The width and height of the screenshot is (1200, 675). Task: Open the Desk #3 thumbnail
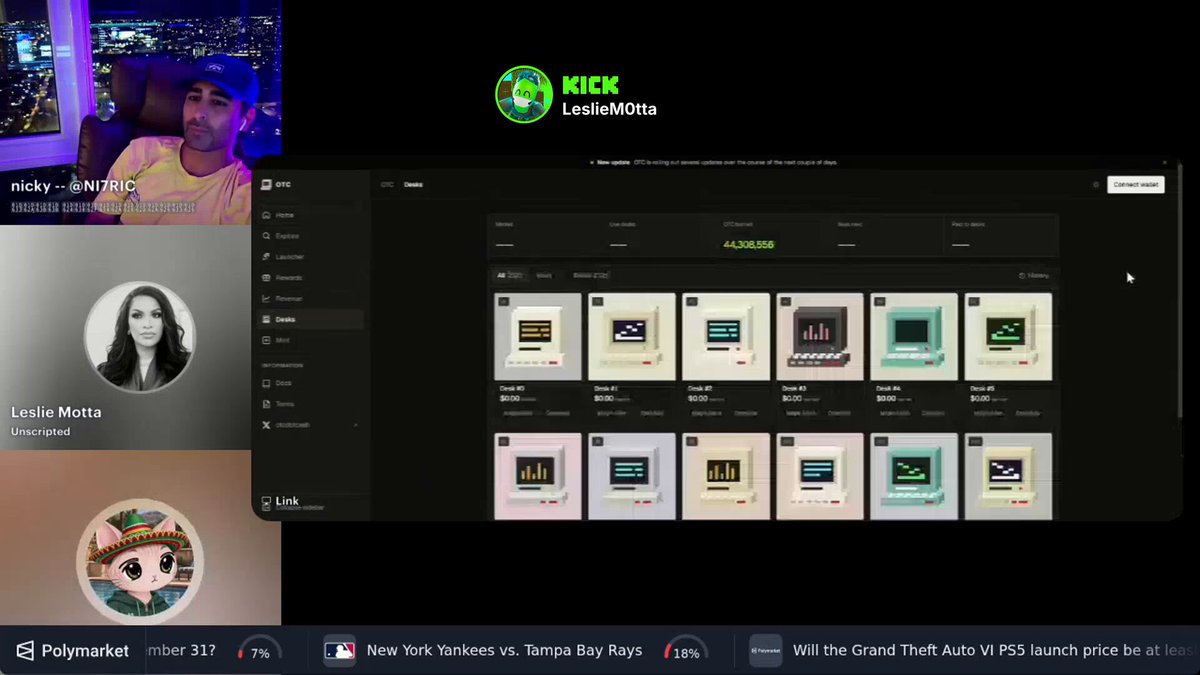(x=820, y=336)
